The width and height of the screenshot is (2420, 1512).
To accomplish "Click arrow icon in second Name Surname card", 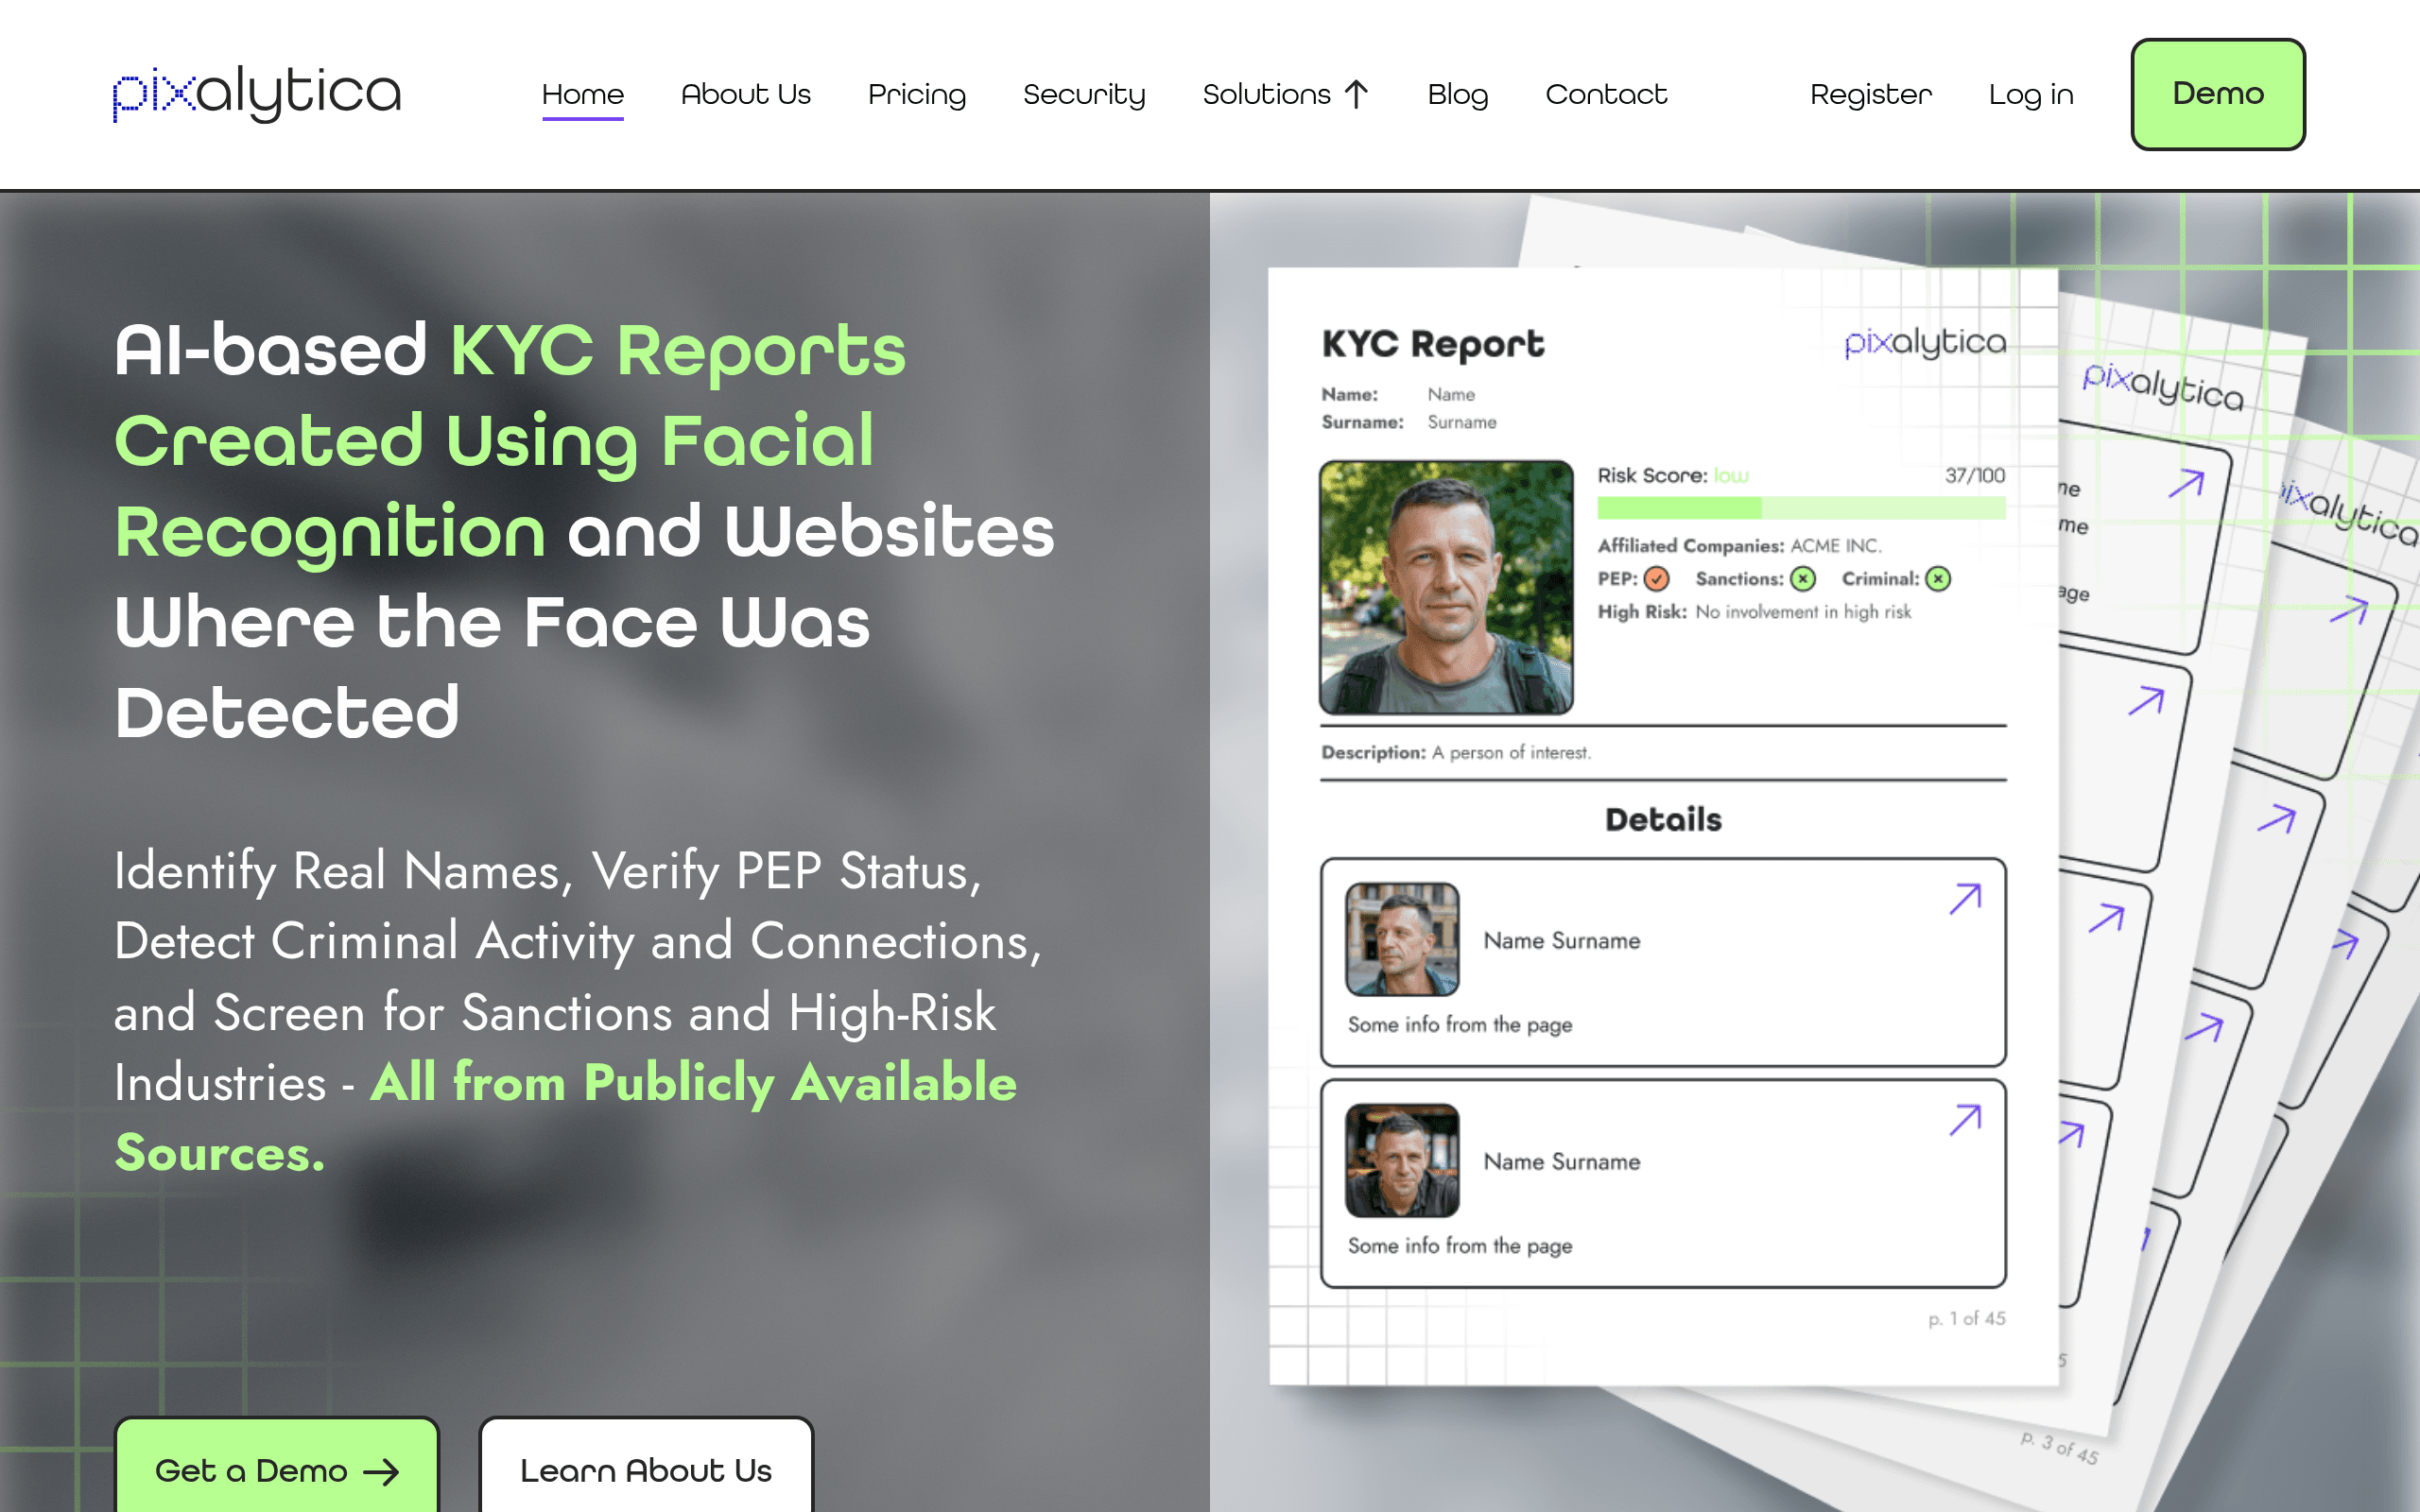I will tap(1965, 1120).
